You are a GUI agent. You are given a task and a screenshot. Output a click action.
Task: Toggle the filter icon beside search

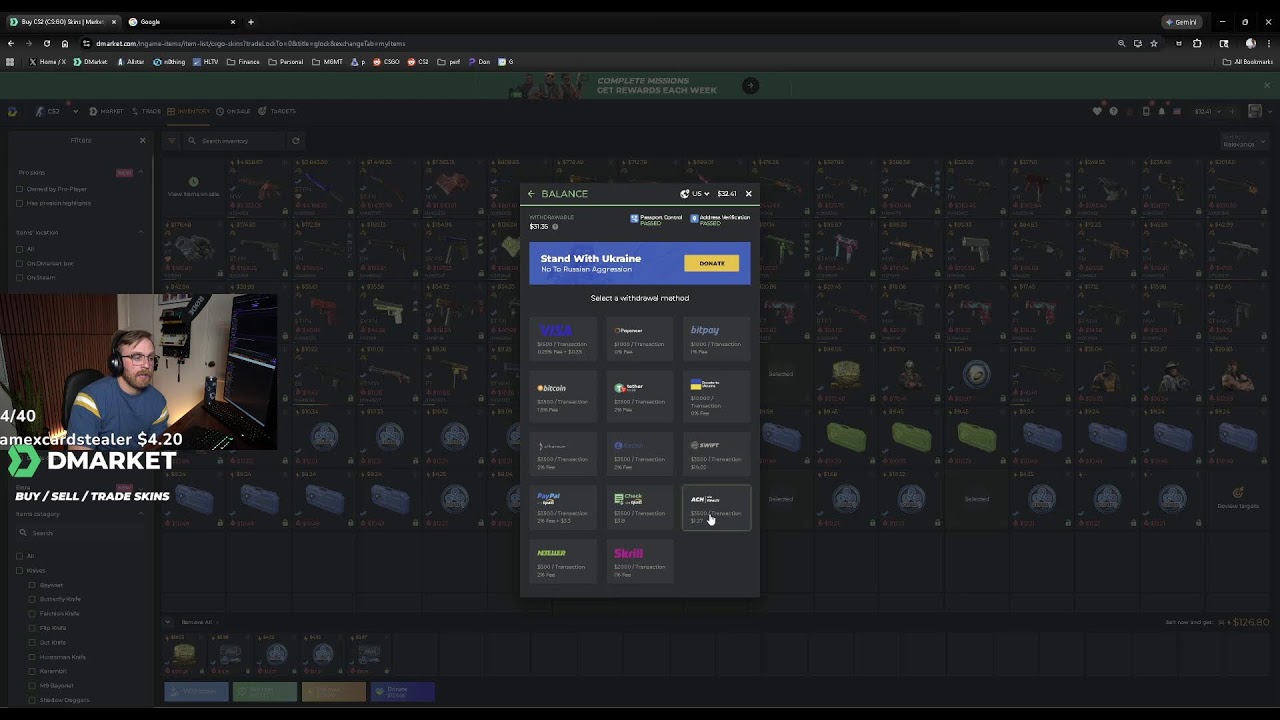click(x=171, y=141)
